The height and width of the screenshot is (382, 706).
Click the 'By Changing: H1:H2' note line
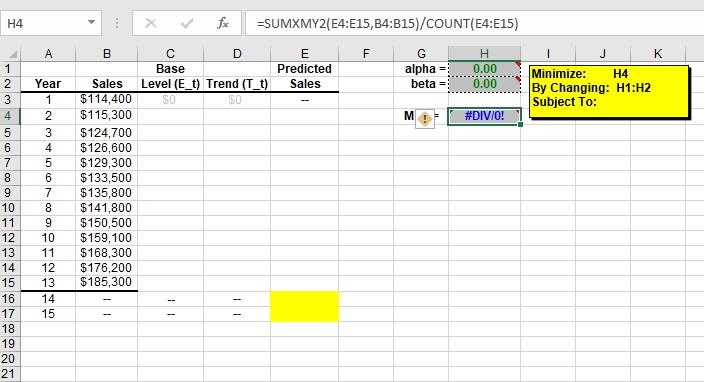[591, 87]
